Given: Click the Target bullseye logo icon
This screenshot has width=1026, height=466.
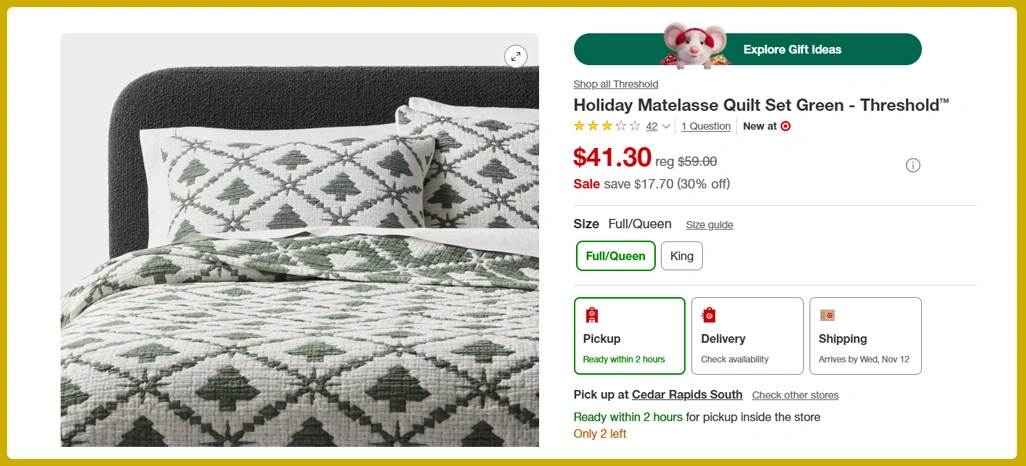Looking at the screenshot, I should [x=785, y=126].
